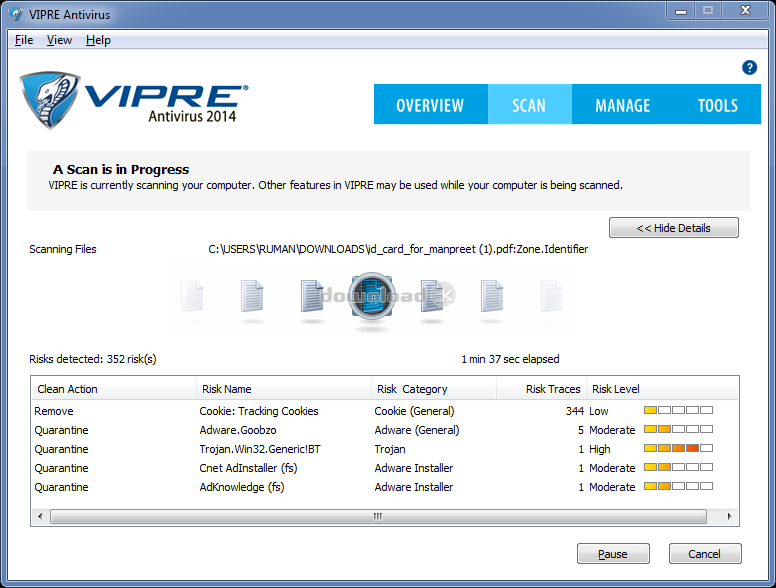This screenshot has width=776, height=588.
Task: Click the right arrow of horizontal scrollbar
Action: [729, 516]
